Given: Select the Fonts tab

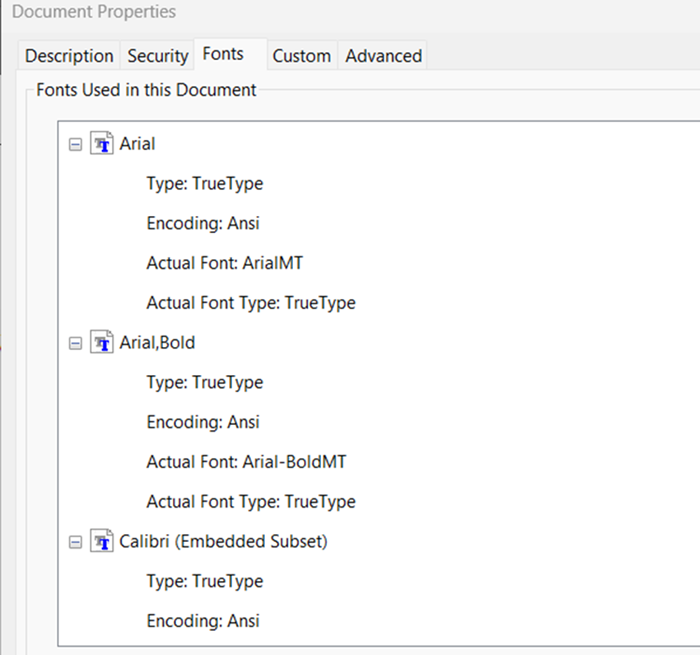Looking at the screenshot, I should pos(223,54).
